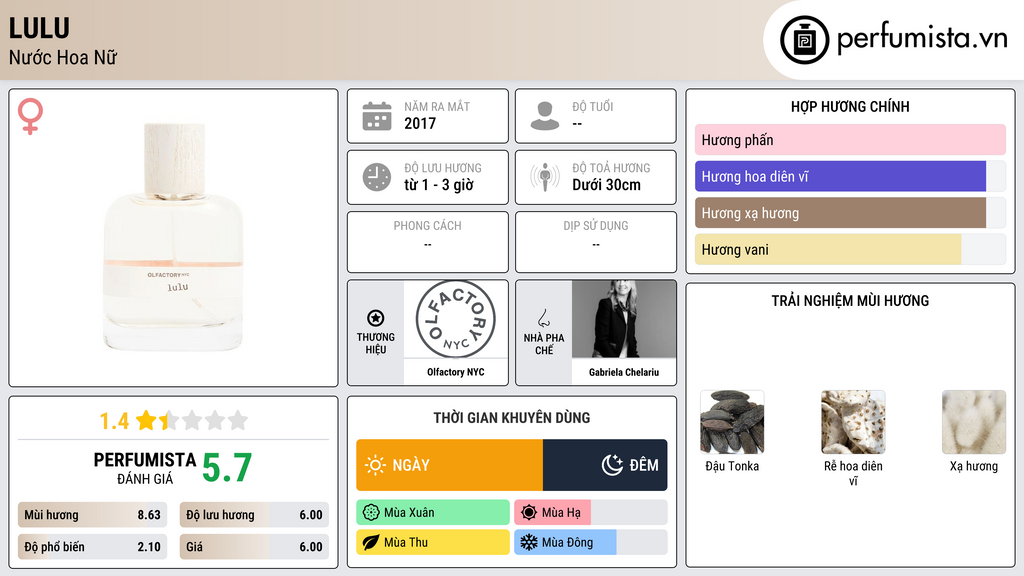Select the orange Ngày segment
Screen dimensions: 1024x576
[449, 465]
